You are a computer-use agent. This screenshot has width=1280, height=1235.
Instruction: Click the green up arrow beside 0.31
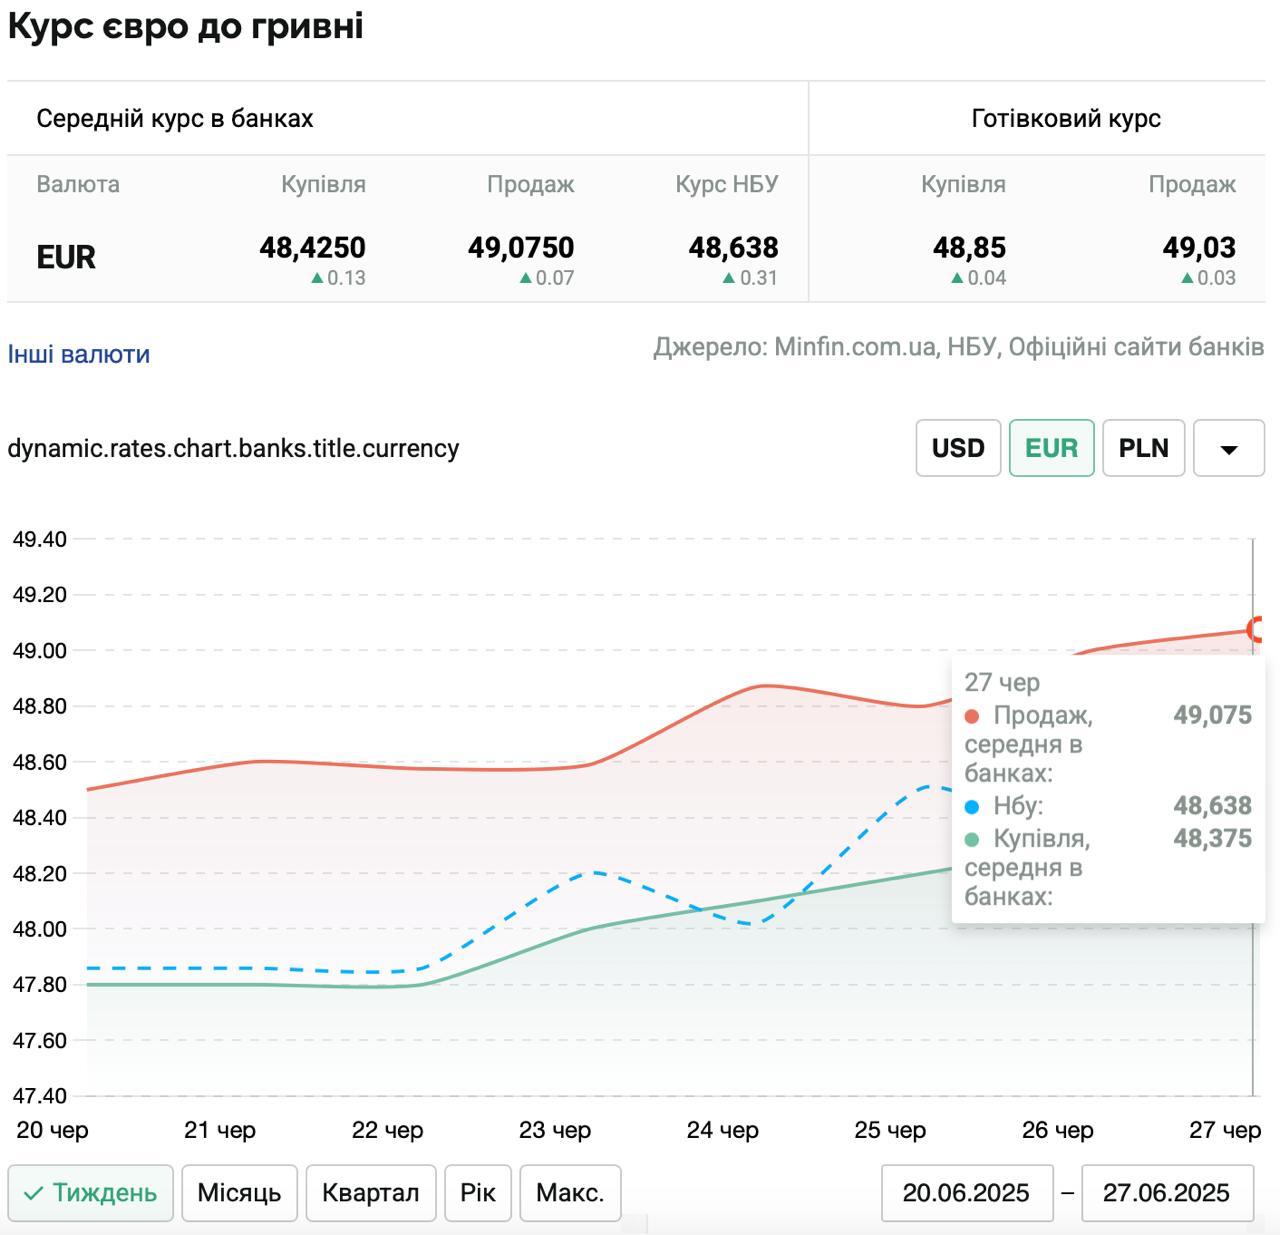click(729, 278)
